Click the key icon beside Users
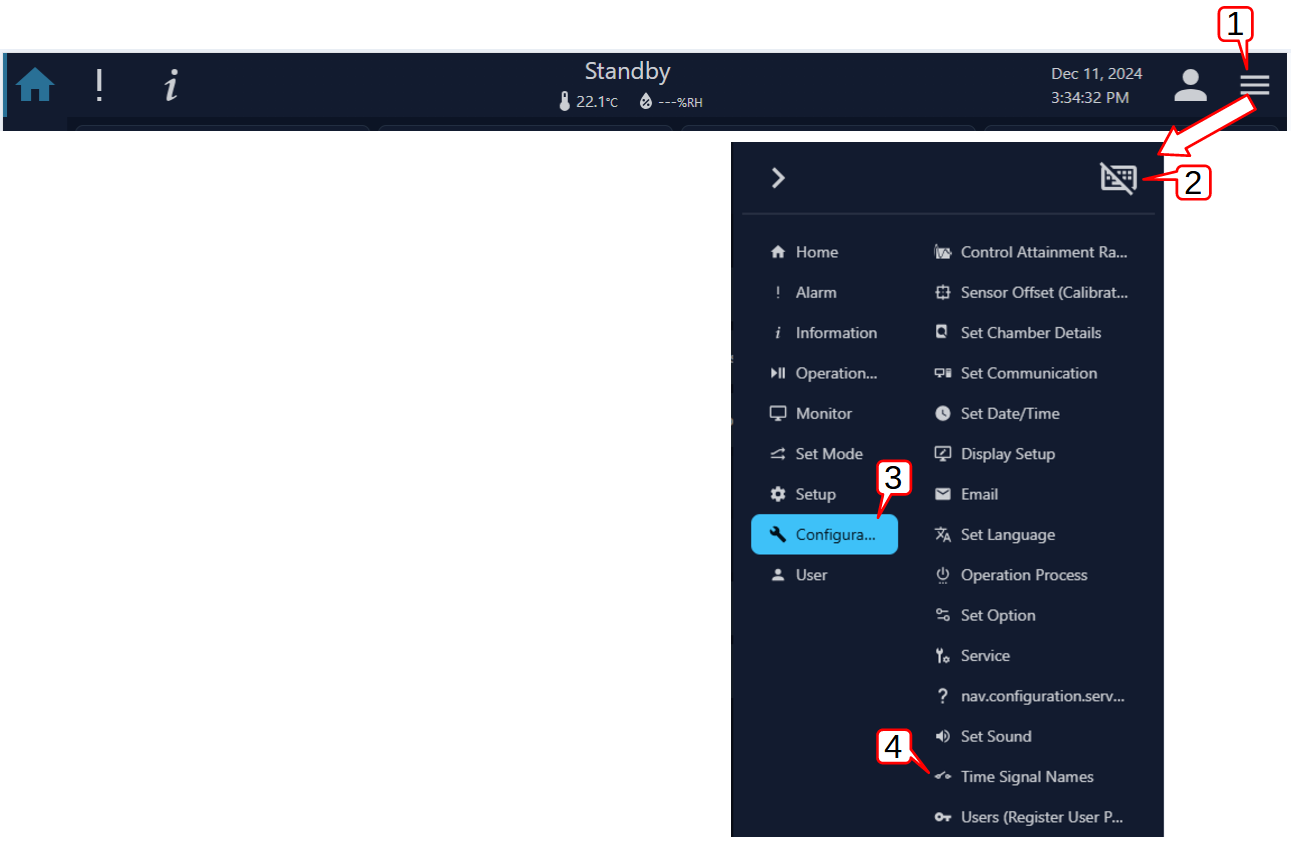This screenshot has width=1298, height=843. pyautogui.click(x=942, y=817)
